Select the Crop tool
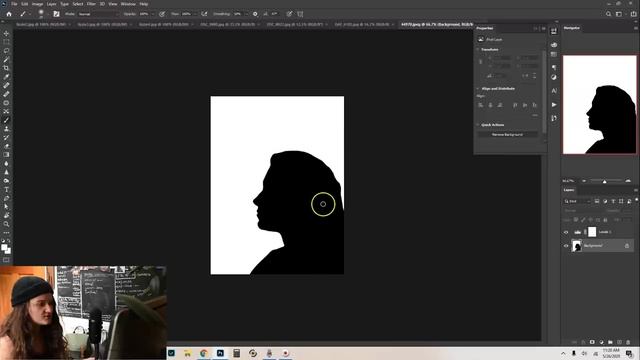 click(x=6, y=68)
